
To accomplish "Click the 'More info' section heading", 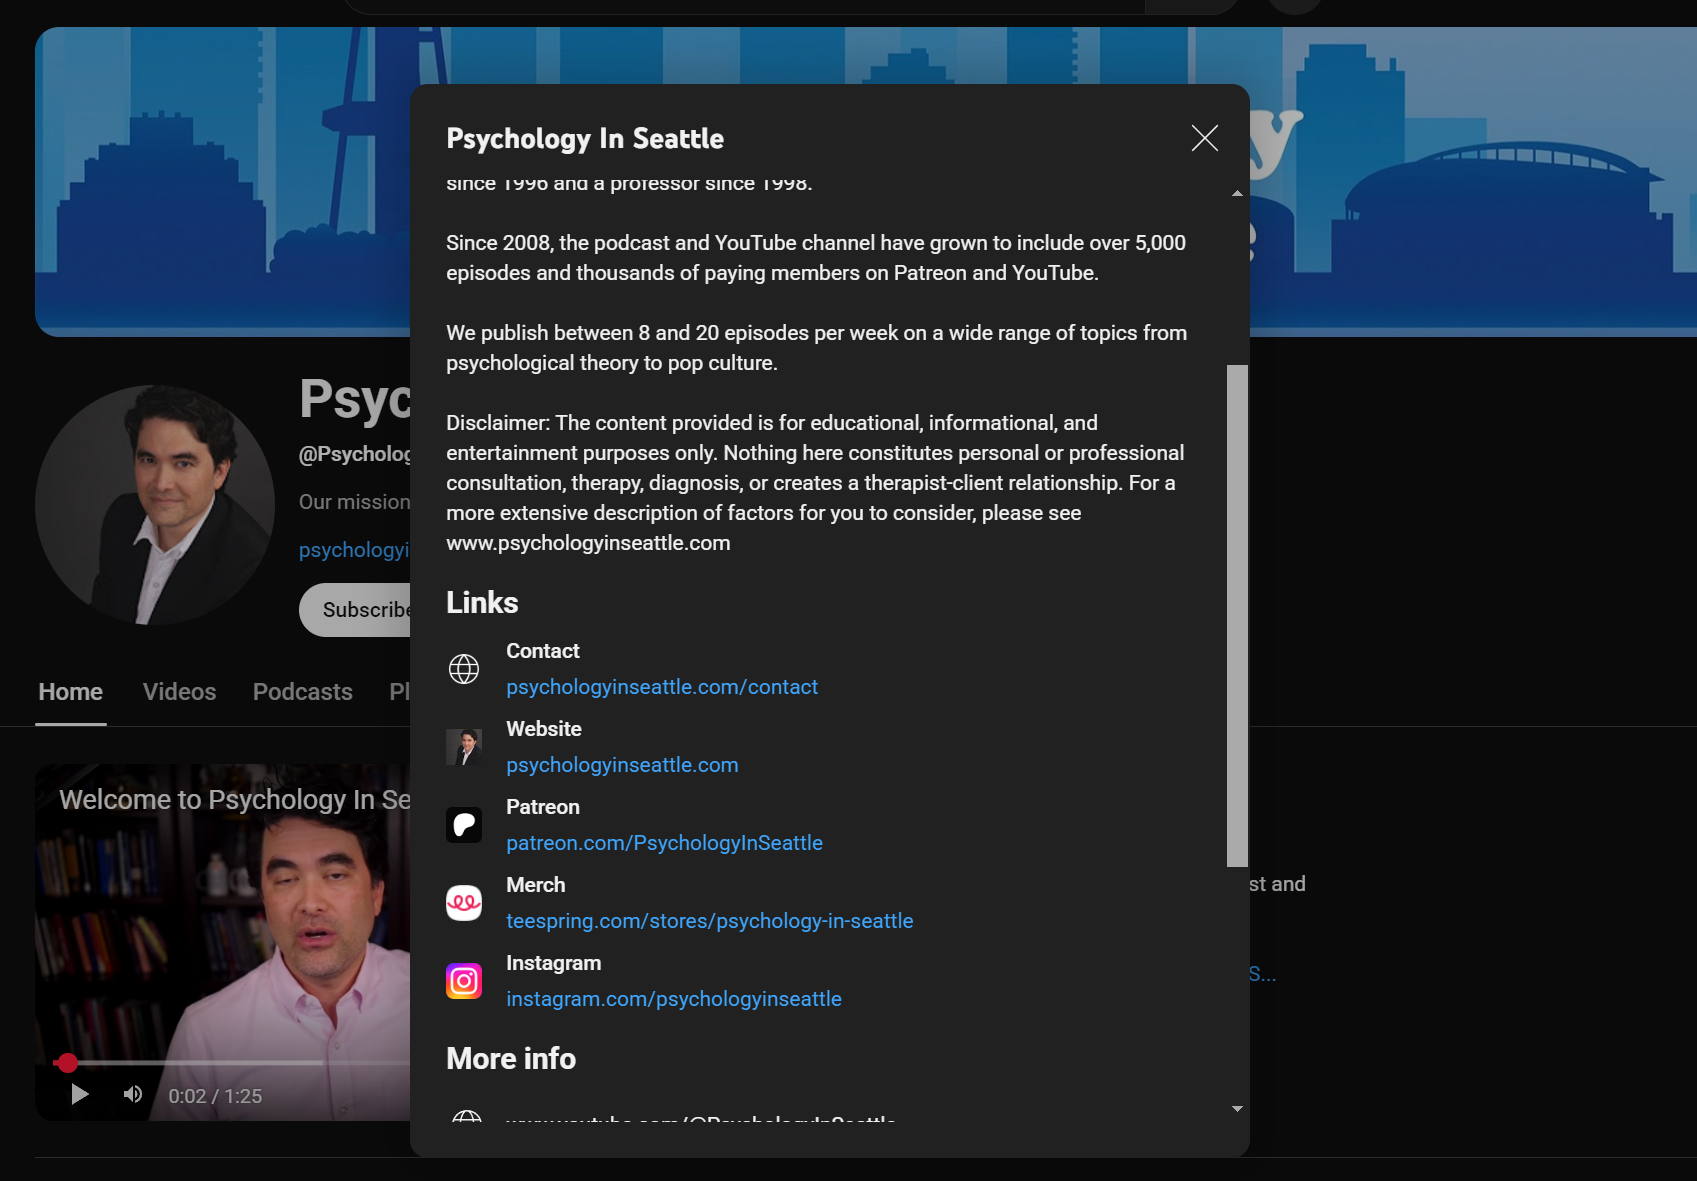I will [x=511, y=1059].
